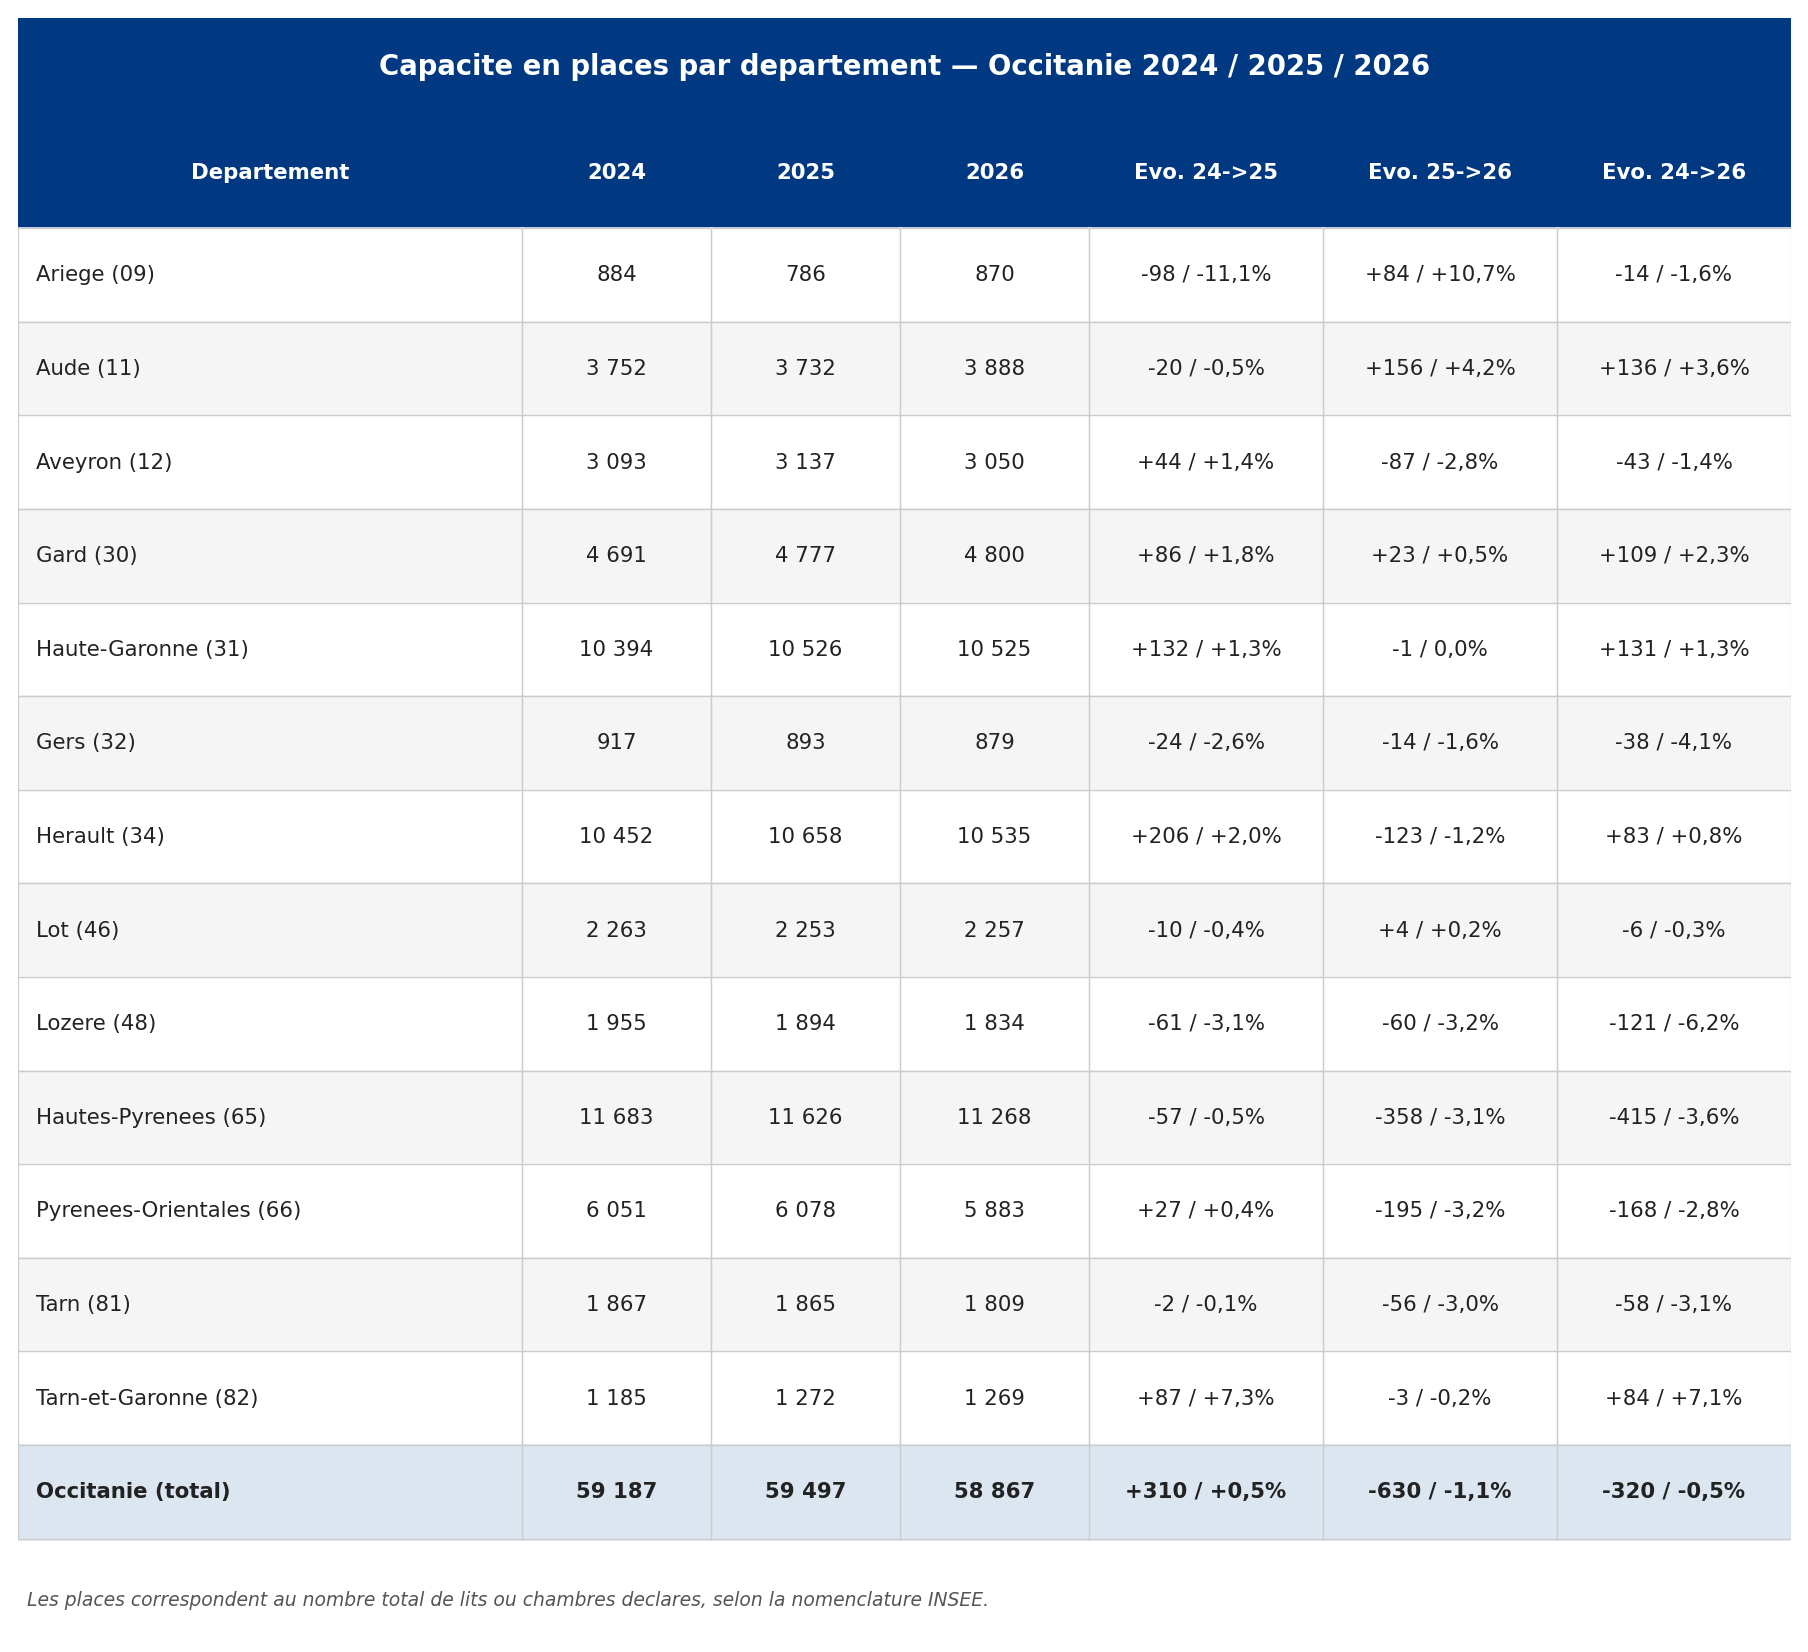
Task: Click the table title banner text
Action: point(904,67)
